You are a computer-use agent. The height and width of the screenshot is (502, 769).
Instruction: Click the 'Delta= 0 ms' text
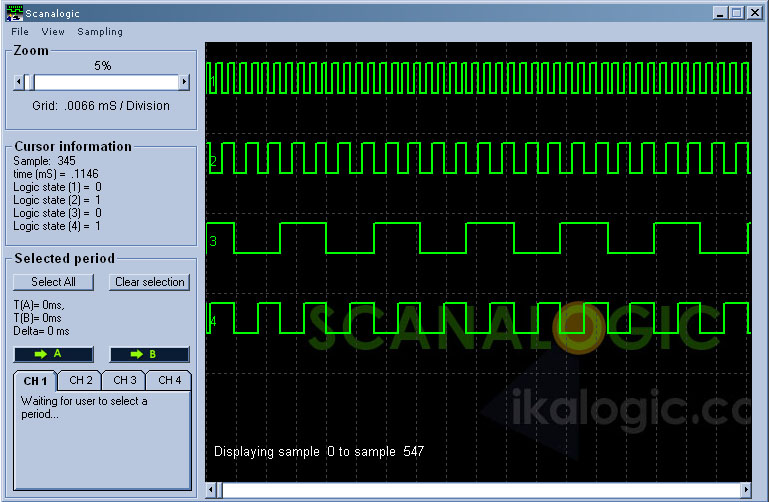click(x=41, y=331)
